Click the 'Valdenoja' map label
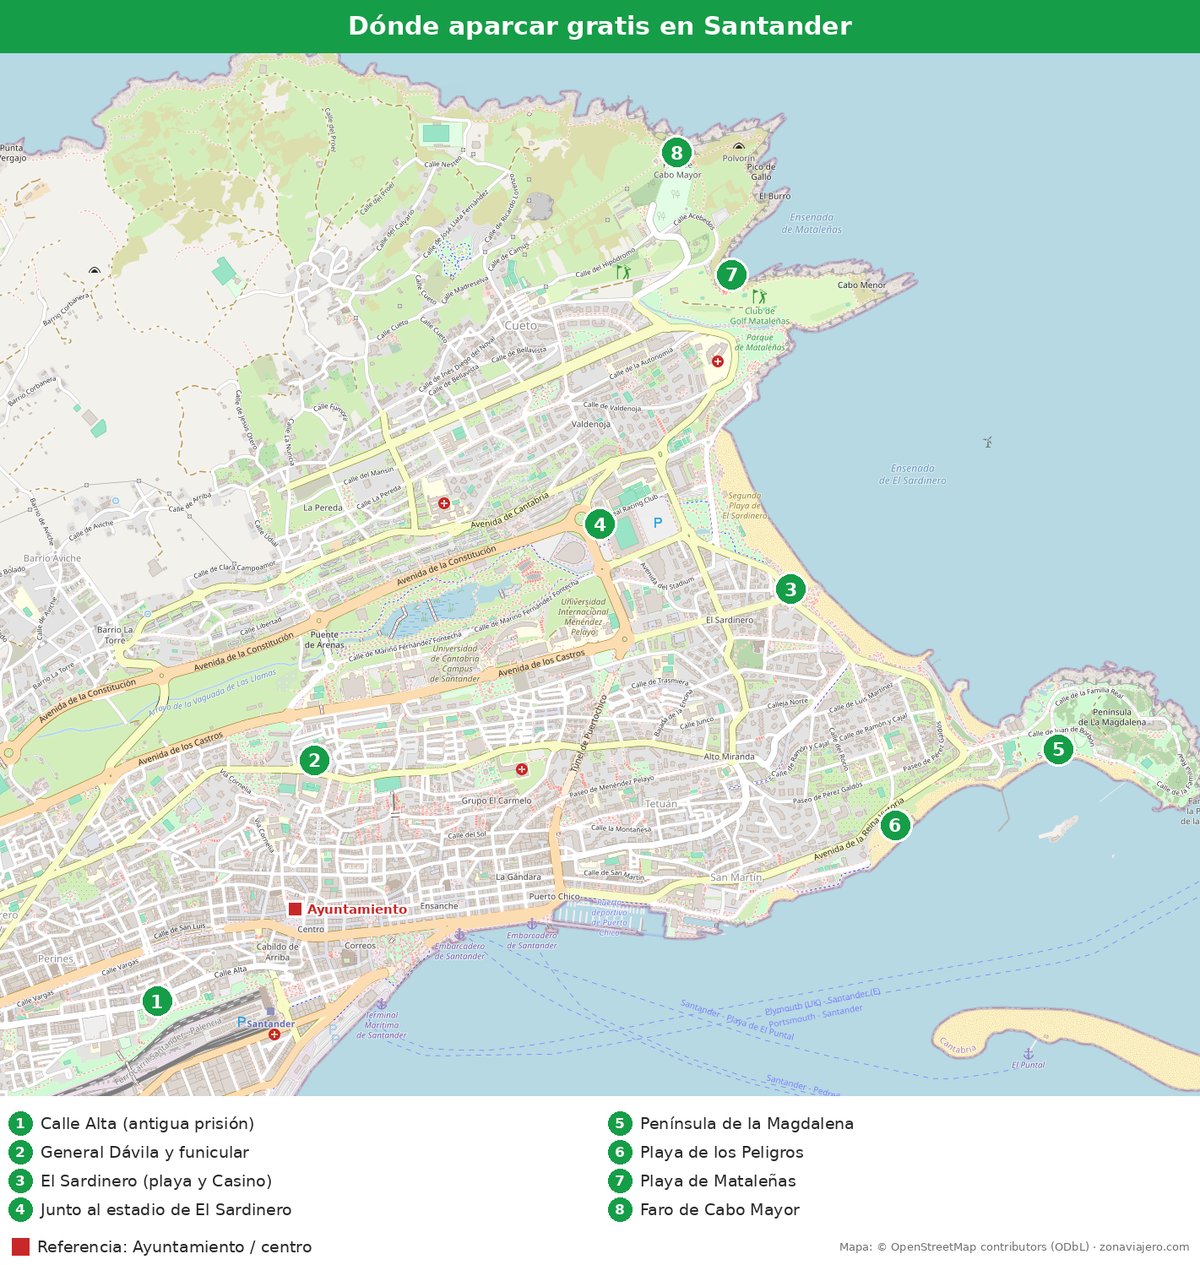1200x1265 pixels. pos(591,424)
